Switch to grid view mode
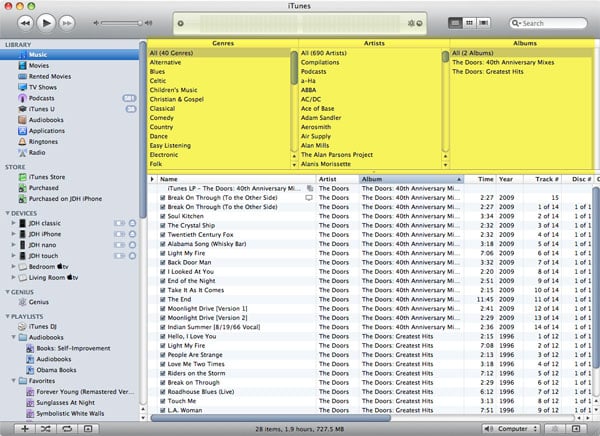Image resolution: width=600 pixels, height=436 pixels. [469, 23]
